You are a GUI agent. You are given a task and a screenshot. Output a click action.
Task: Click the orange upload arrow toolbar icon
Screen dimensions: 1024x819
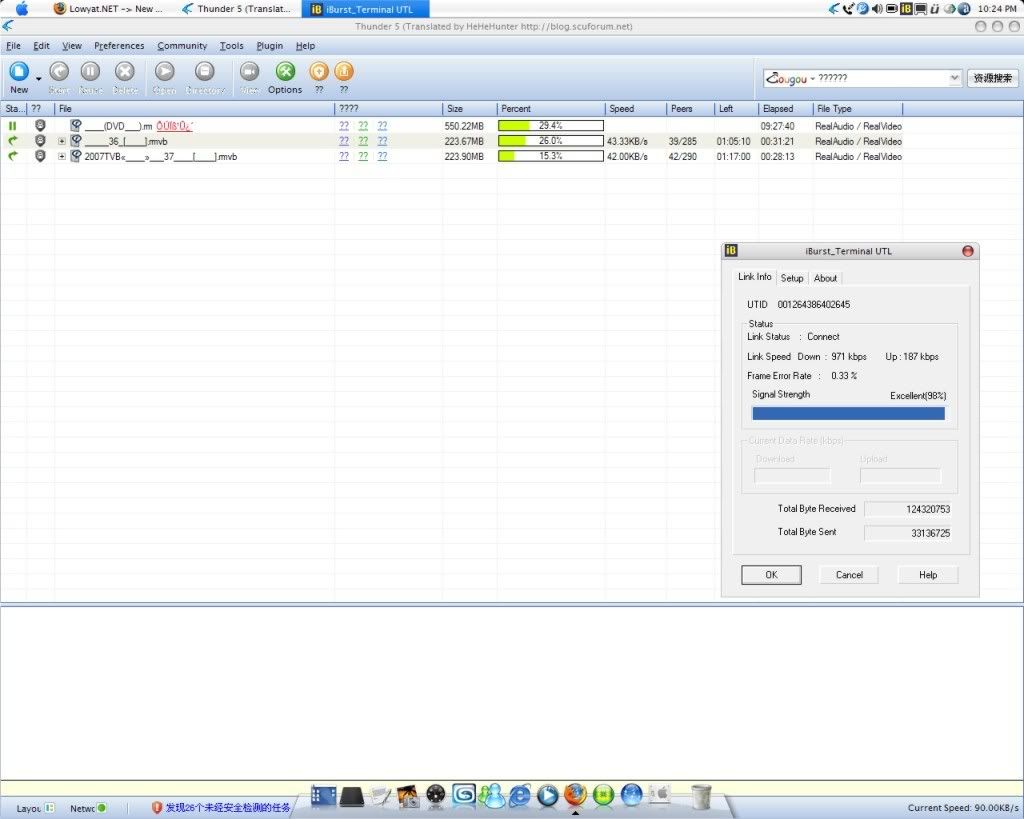[x=343, y=72]
